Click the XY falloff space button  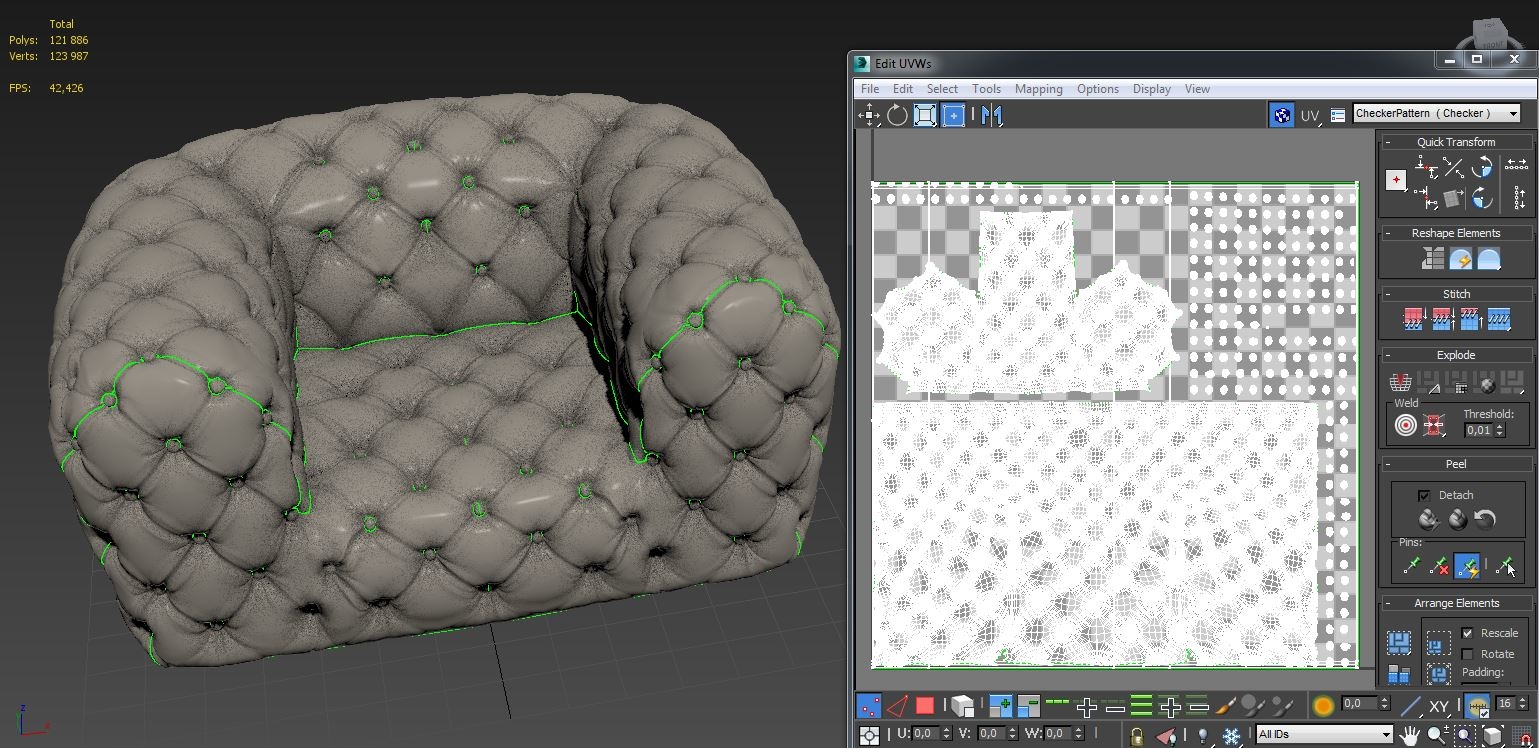coord(1439,706)
